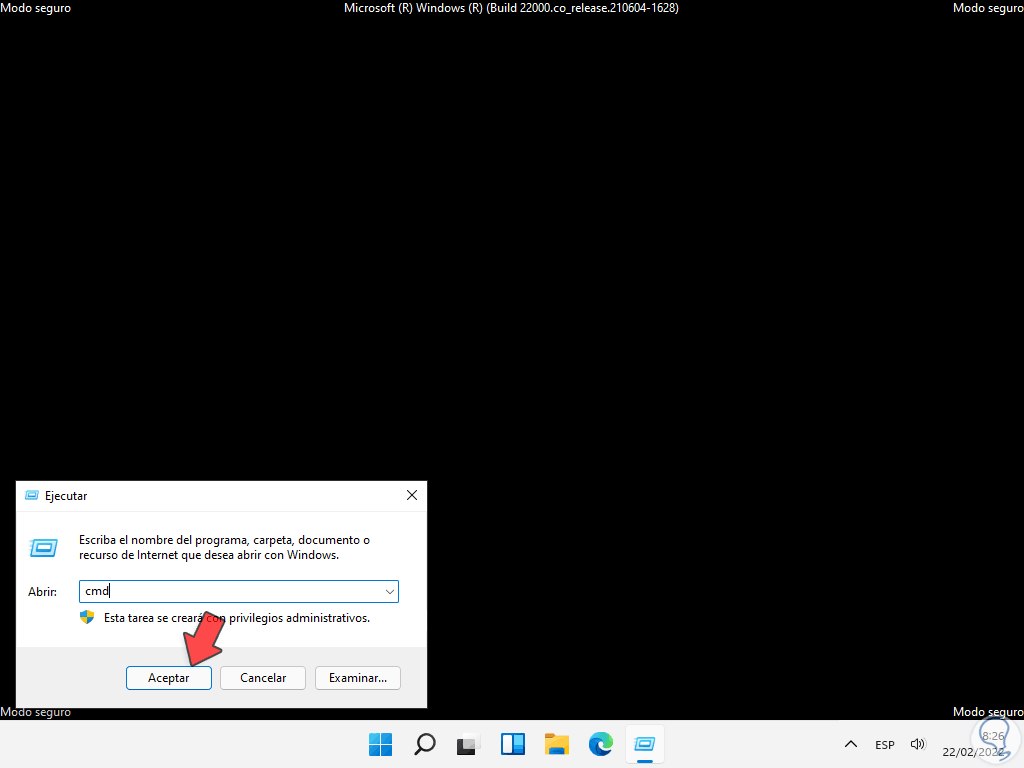
Task: Open the volume speaker tray icon
Action: 918,744
